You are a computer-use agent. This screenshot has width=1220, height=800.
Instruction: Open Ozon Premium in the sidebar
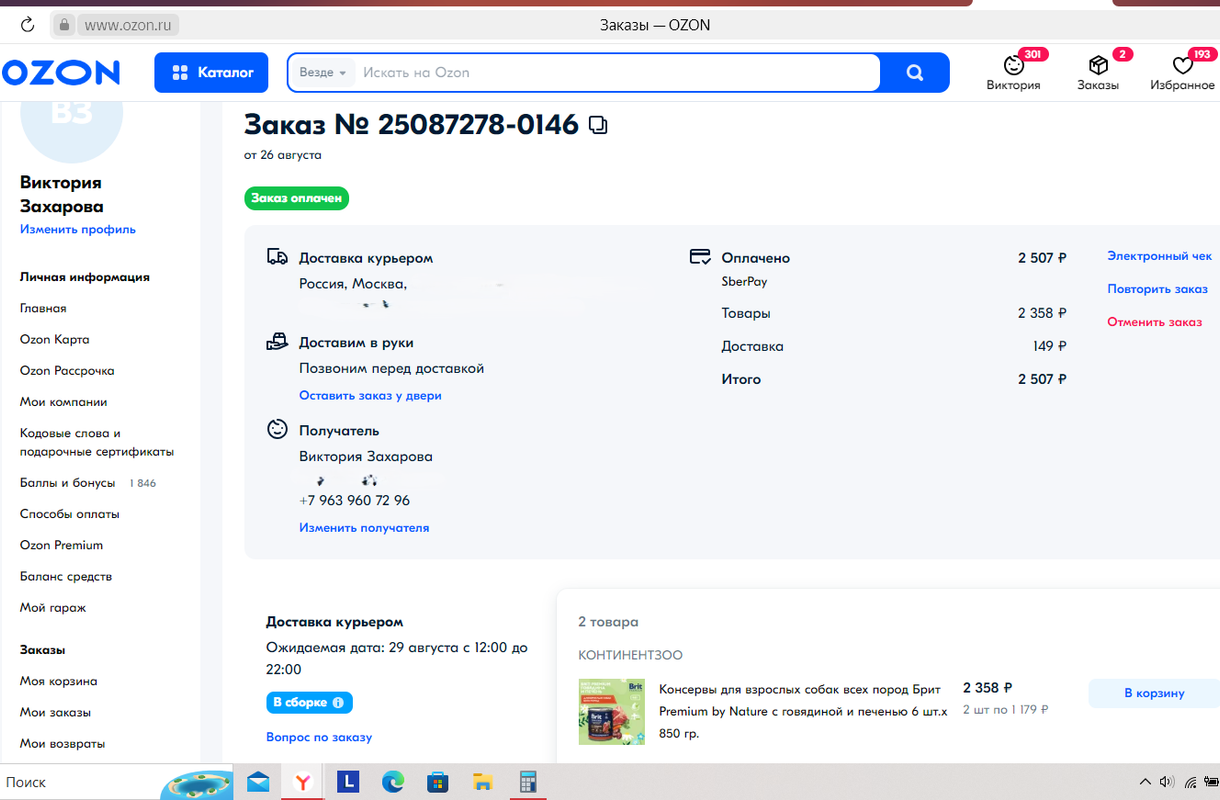(62, 545)
